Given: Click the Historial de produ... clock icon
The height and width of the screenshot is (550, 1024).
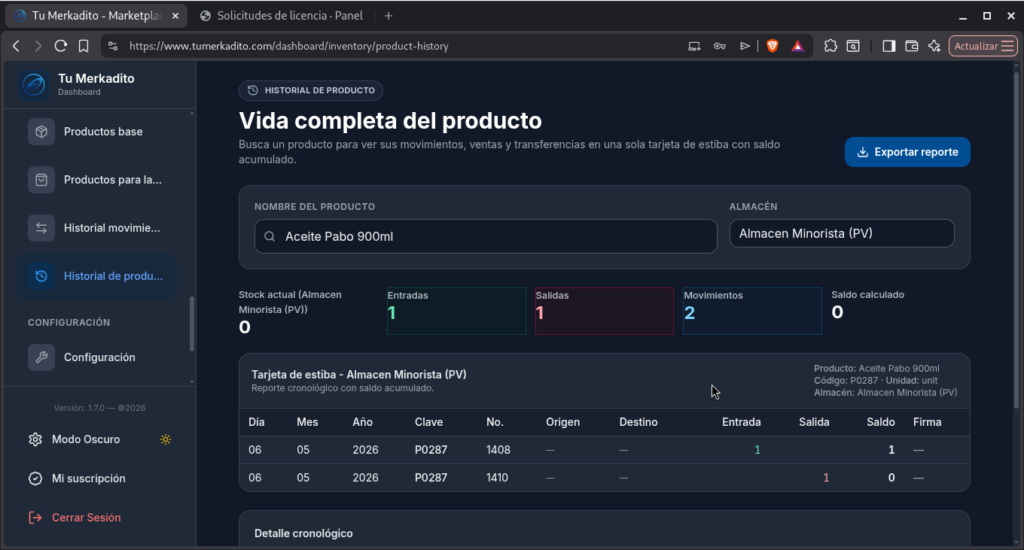Looking at the screenshot, I should pyautogui.click(x=41, y=276).
